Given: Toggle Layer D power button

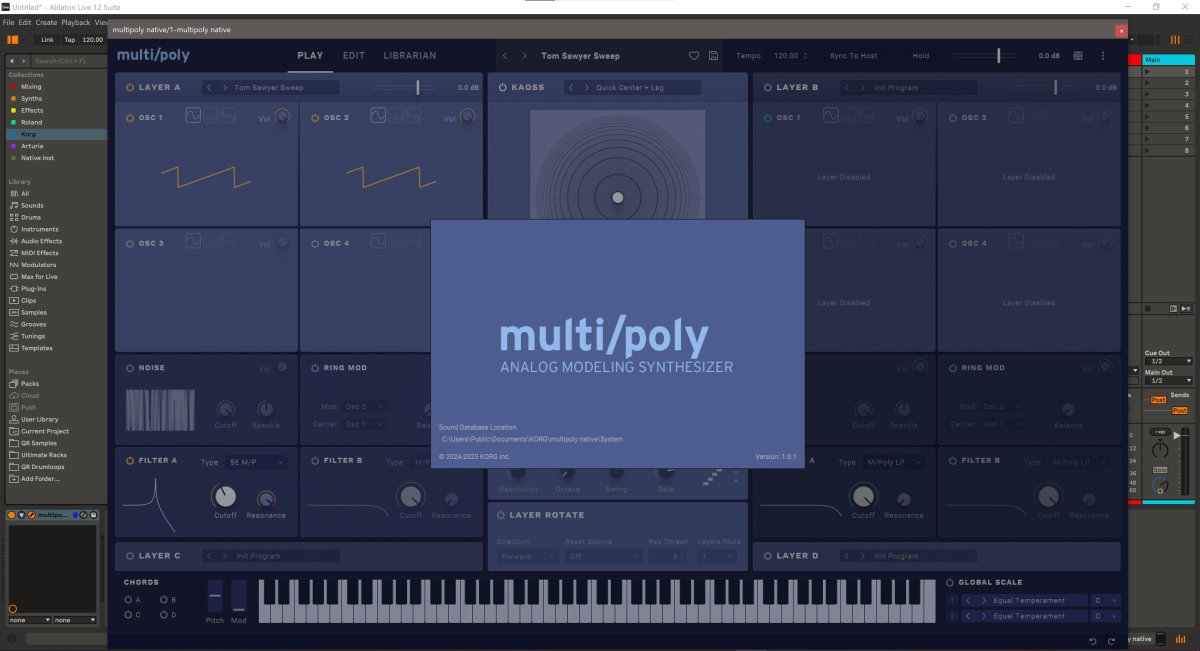Looking at the screenshot, I should point(767,556).
